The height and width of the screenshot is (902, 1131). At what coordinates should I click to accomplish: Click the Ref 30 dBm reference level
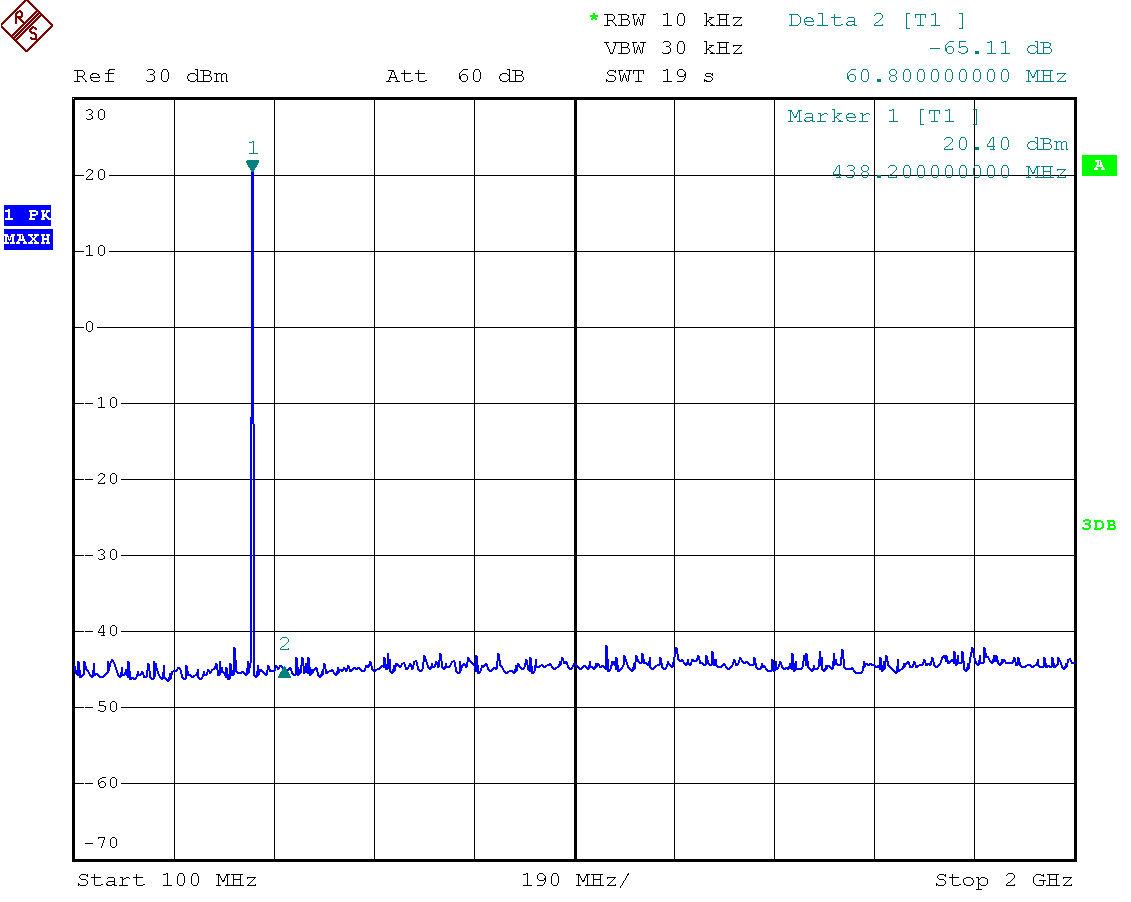(x=151, y=77)
